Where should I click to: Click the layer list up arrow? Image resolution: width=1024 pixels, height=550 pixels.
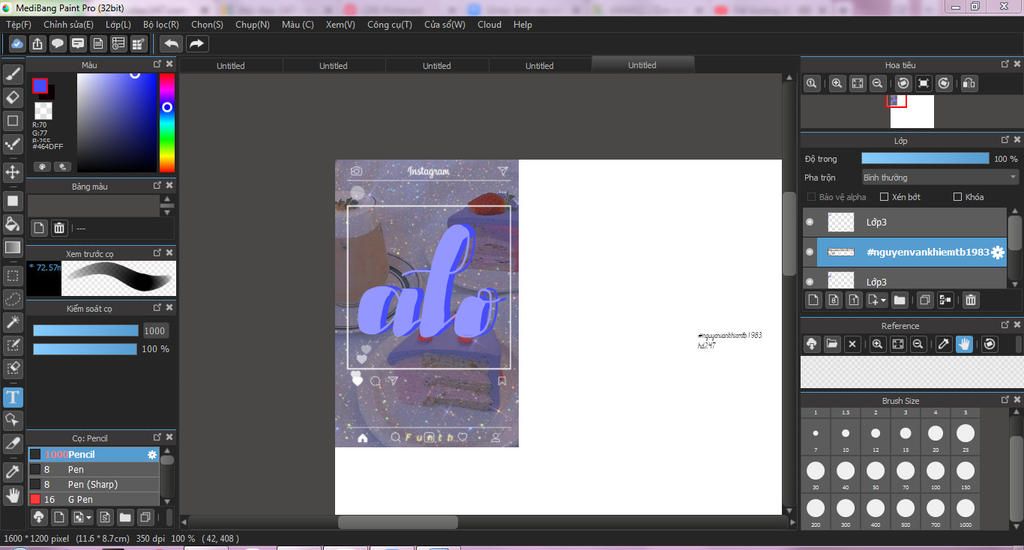(1014, 212)
